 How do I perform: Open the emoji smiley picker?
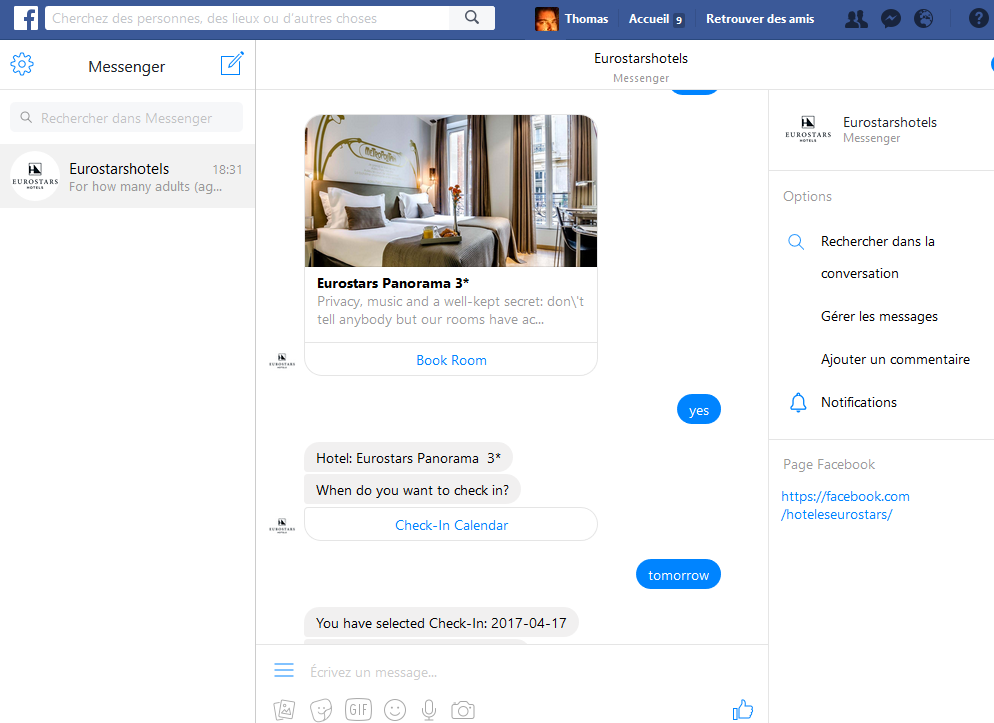(x=395, y=710)
